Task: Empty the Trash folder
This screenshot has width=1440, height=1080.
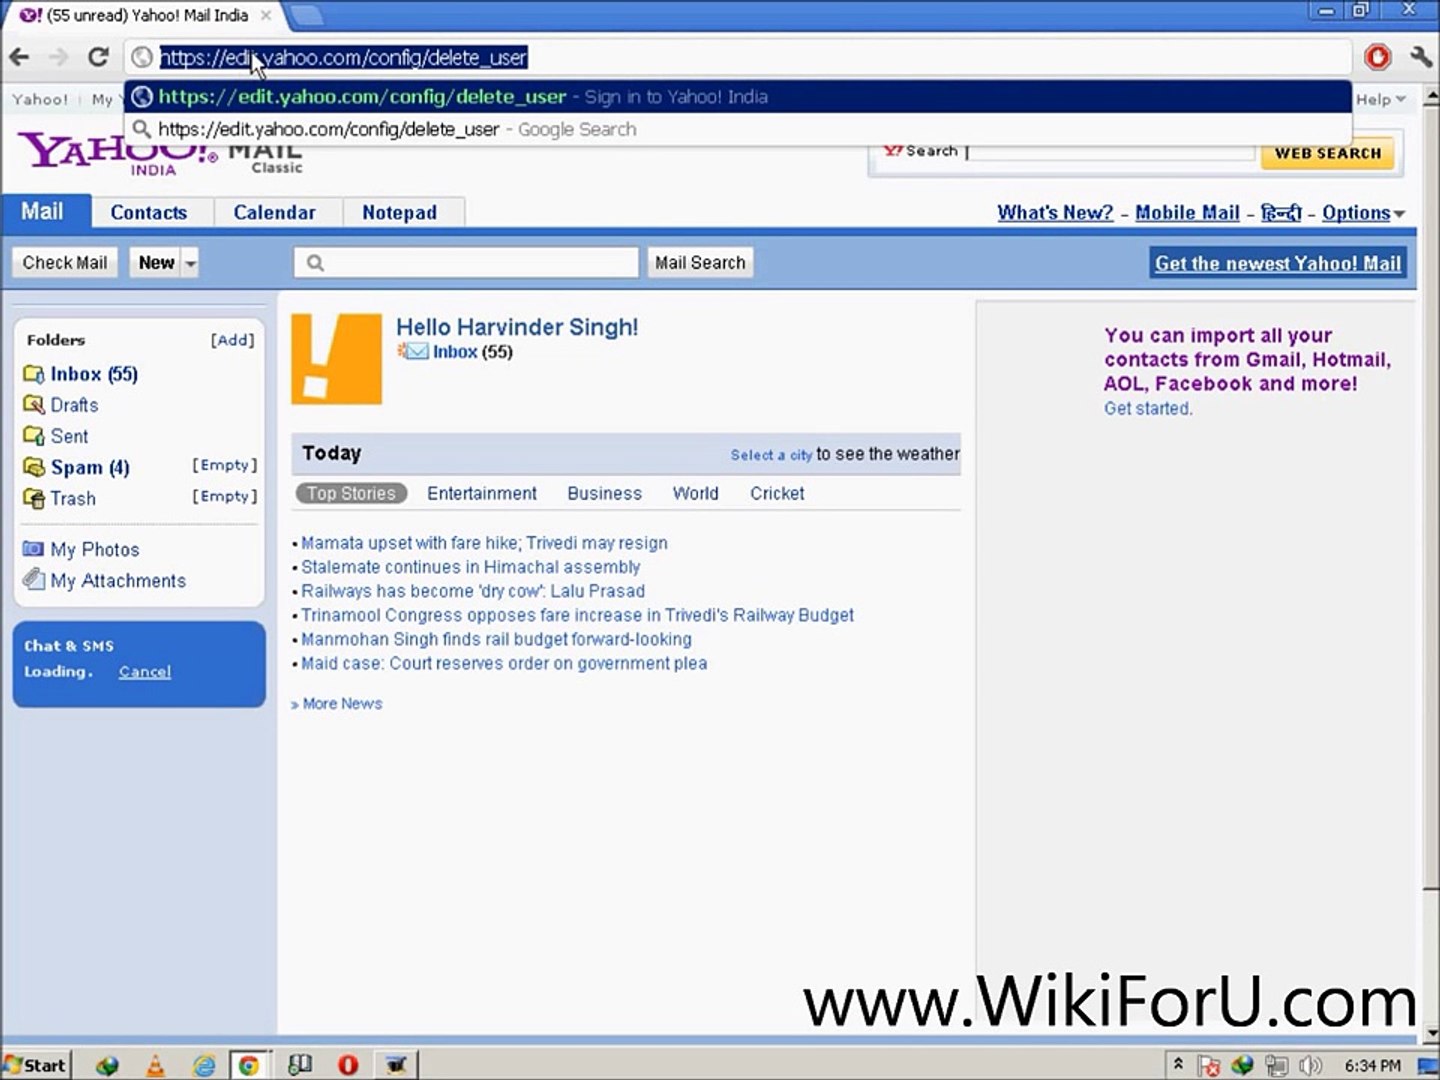Action: (x=225, y=496)
